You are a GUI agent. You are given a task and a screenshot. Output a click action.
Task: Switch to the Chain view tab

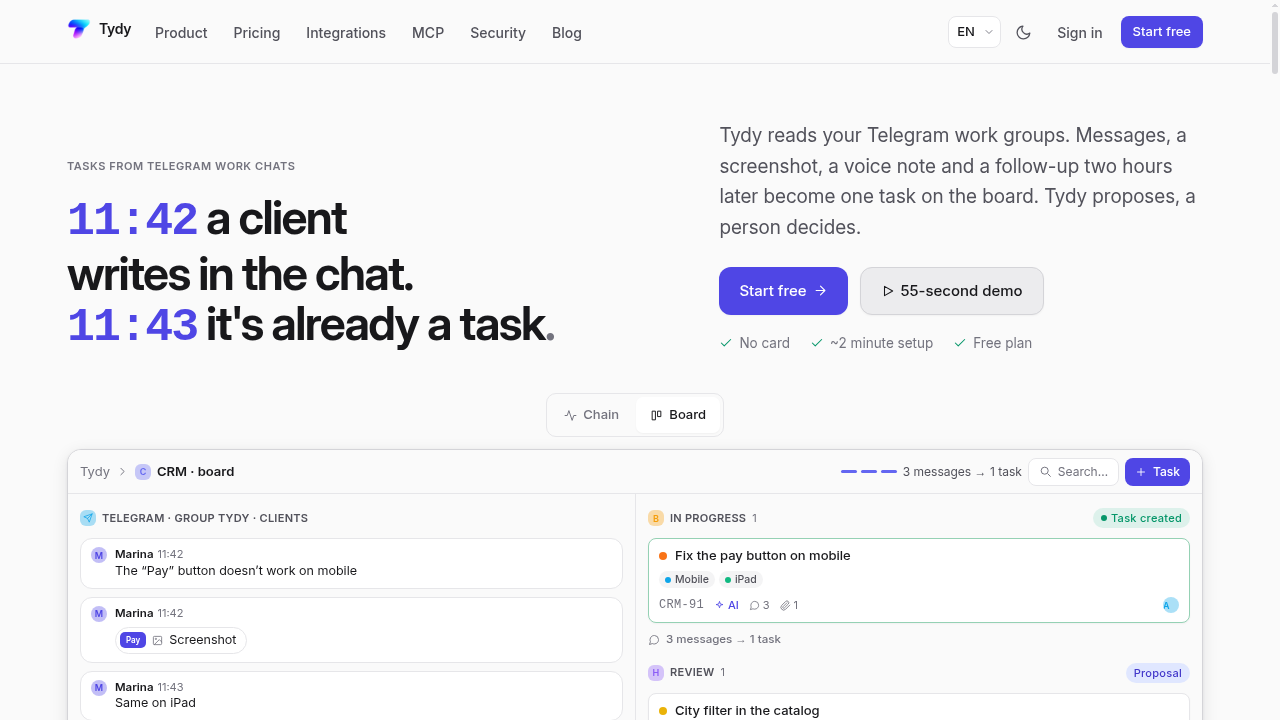pos(592,415)
